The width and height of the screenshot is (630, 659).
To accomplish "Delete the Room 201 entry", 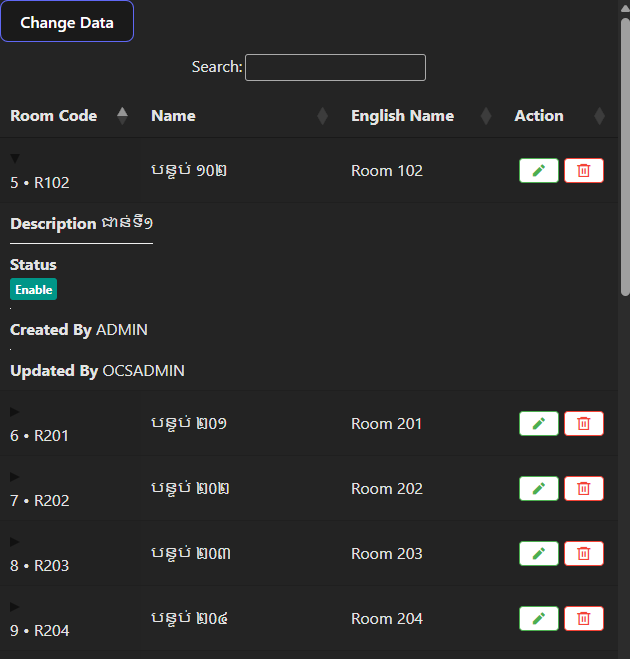I will (x=584, y=424).
